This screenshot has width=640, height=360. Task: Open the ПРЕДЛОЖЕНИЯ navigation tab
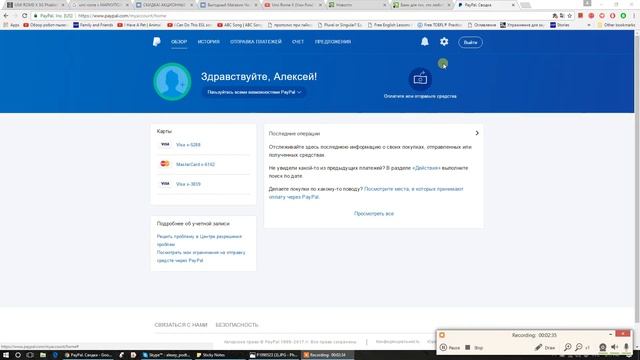tap(333, 42)
